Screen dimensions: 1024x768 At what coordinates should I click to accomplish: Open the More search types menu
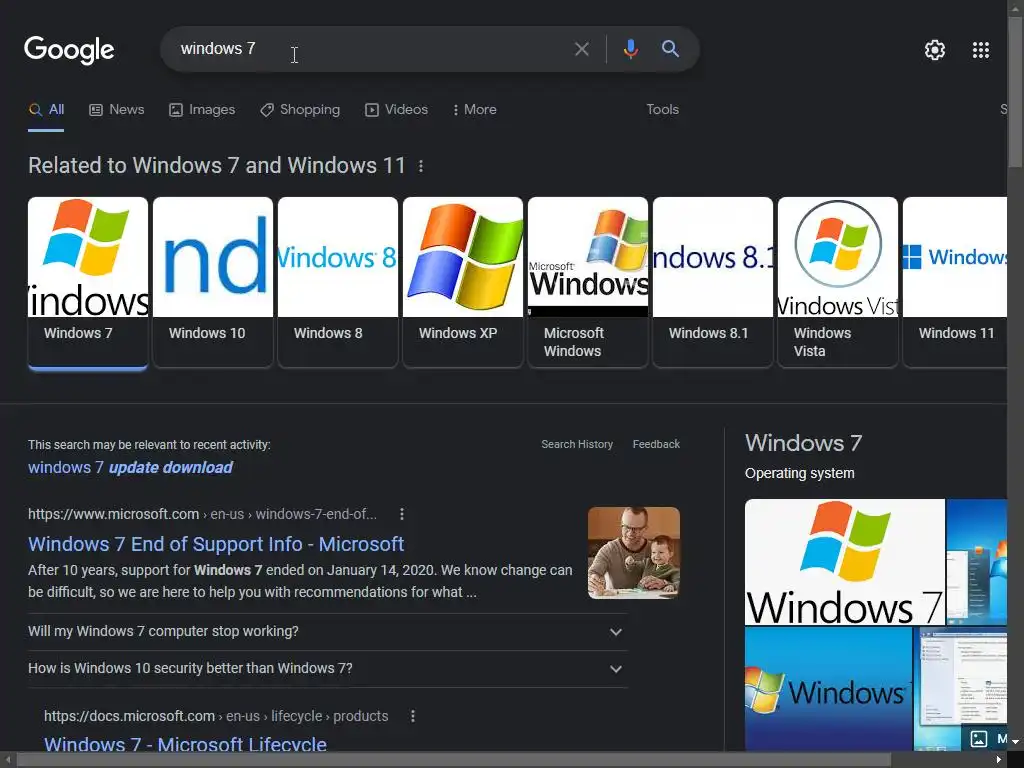474,110
